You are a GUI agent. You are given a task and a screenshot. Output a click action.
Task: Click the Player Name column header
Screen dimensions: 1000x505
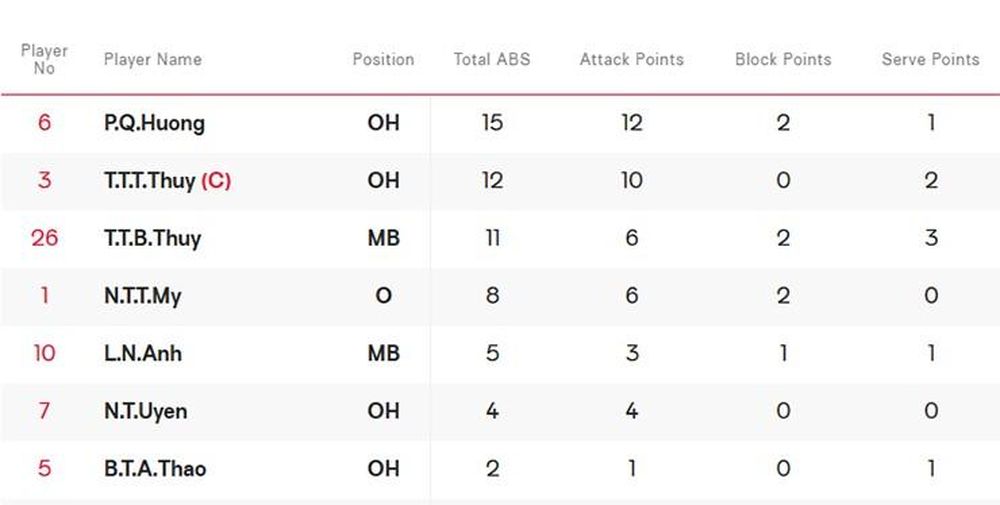152,59
